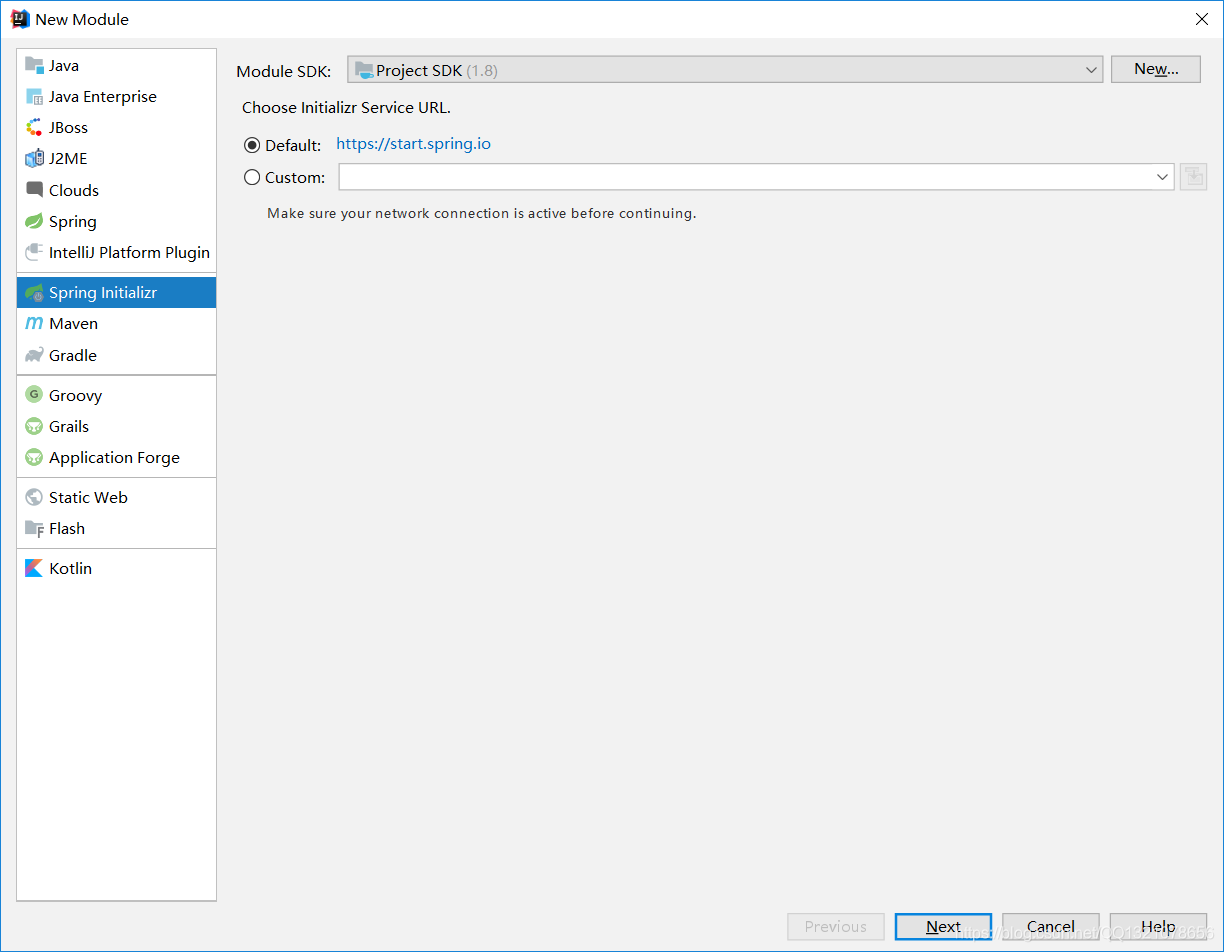Viewport: 1224px width, 952px height.
Task: Select the Spring Initializr text label
Action: (103, 293)
